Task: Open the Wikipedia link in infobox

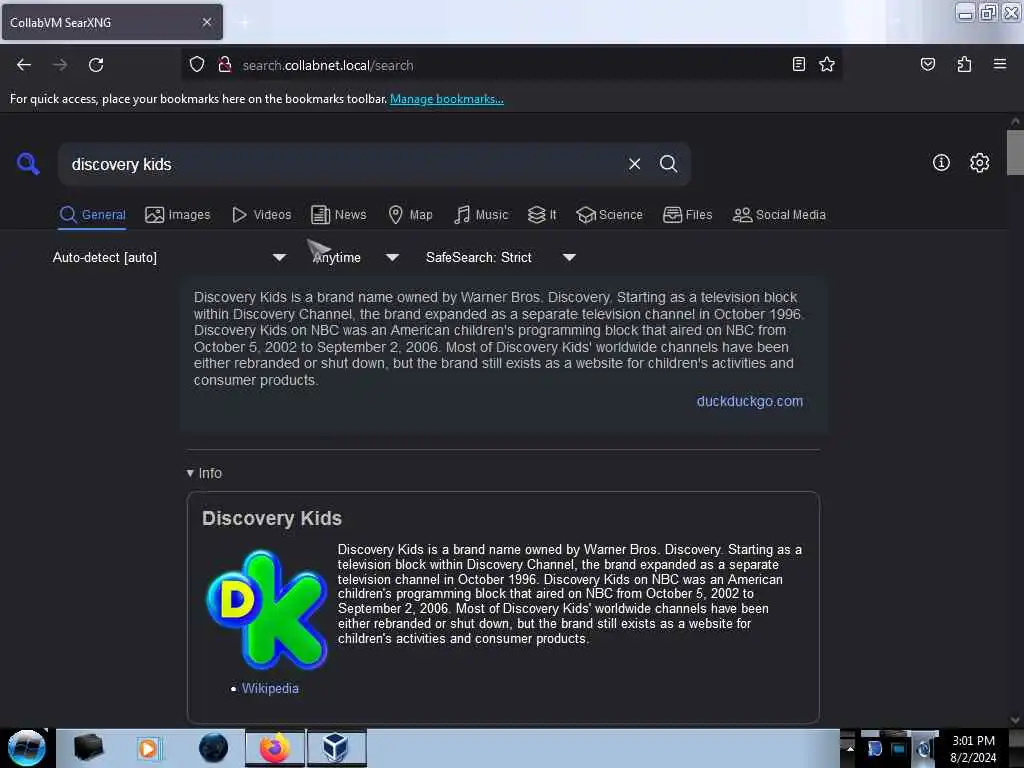Action: (x=270, y=688)
